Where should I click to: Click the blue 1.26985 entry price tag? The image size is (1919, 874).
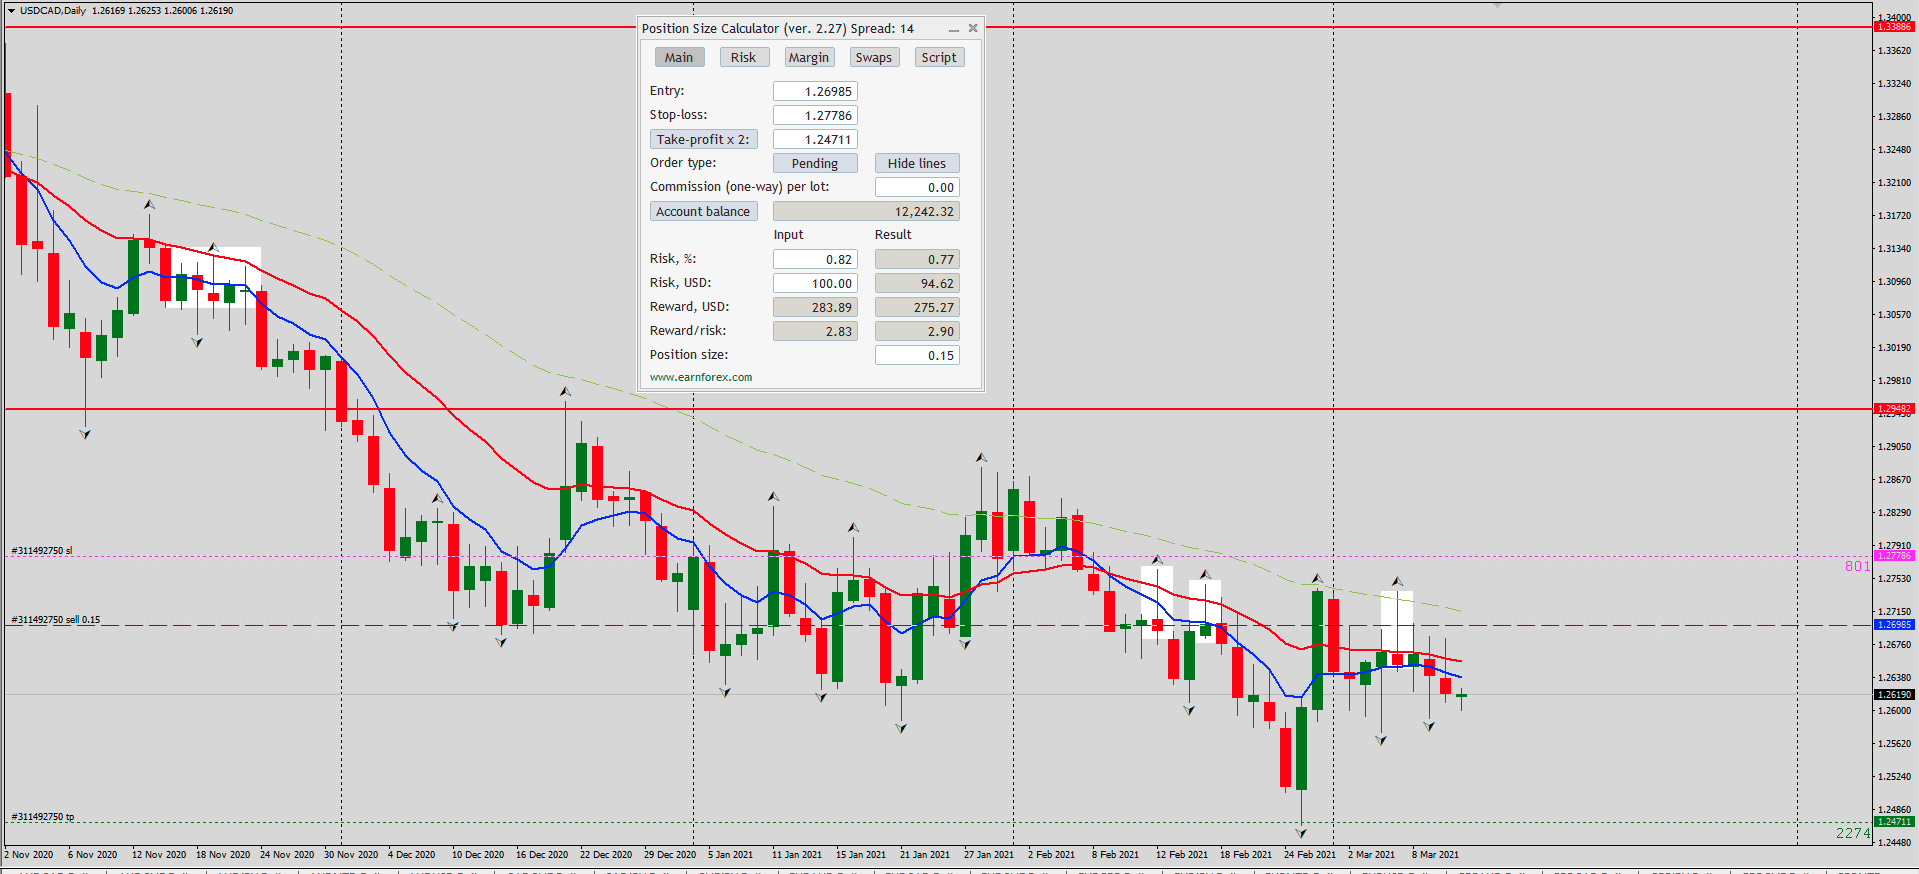click(1894, 625)
